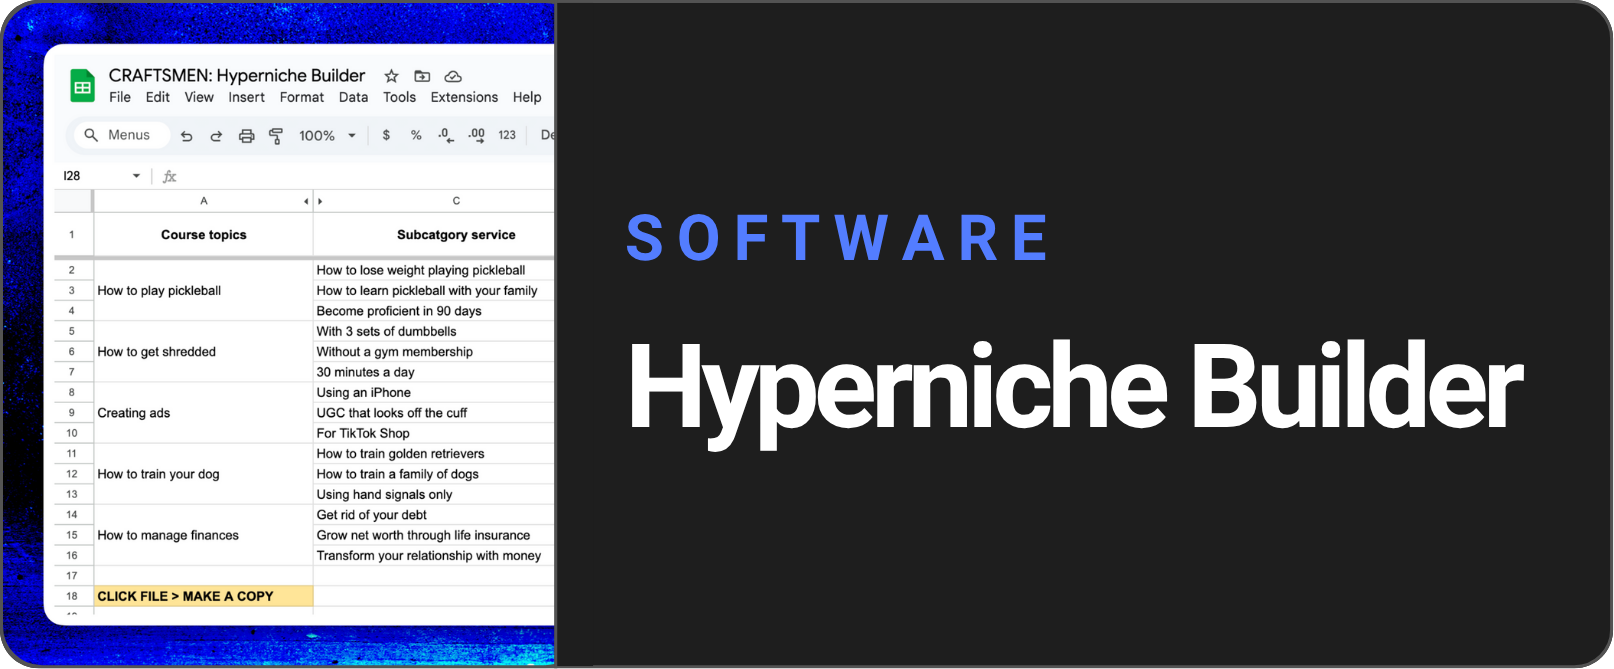
Task: Expand the name box dropdown arrow
Action: 136,176
